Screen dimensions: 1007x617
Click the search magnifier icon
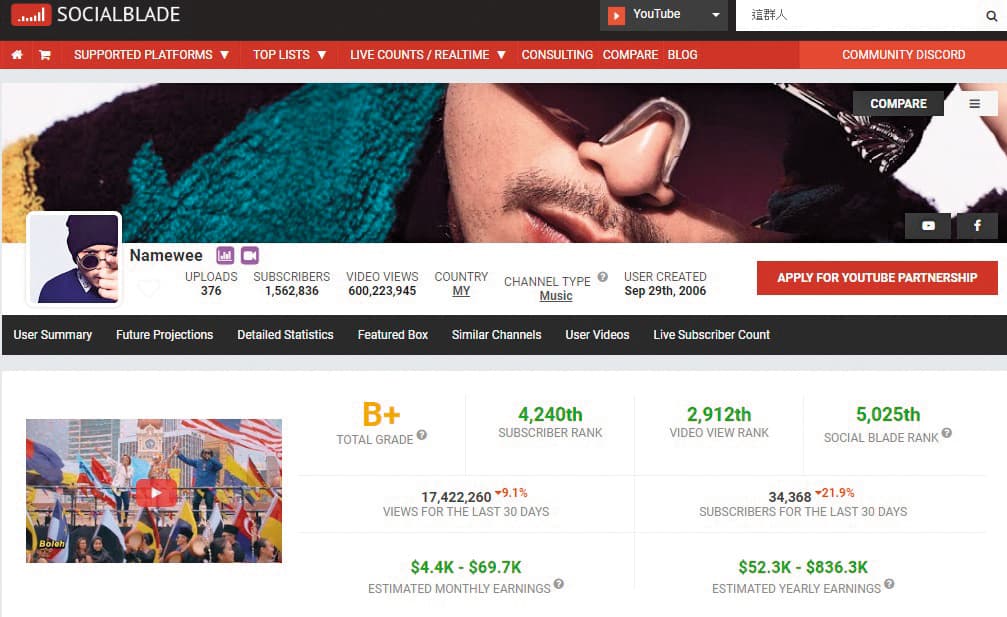[991, 16]
